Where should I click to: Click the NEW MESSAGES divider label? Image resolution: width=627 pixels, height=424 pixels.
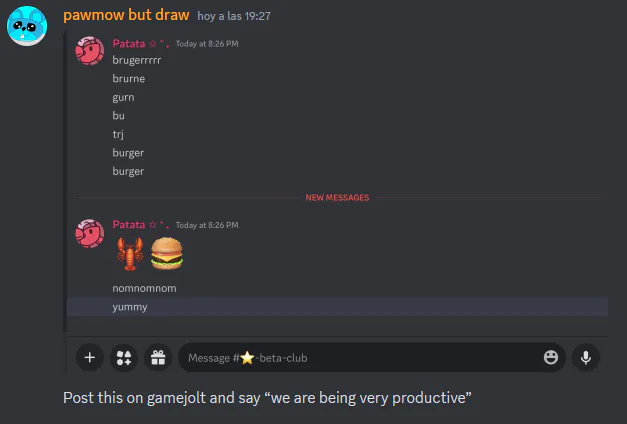click(337, 198)
